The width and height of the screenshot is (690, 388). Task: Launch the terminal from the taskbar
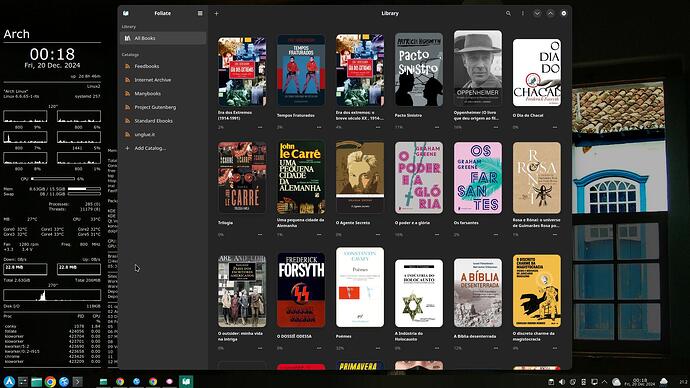point(77,381)
